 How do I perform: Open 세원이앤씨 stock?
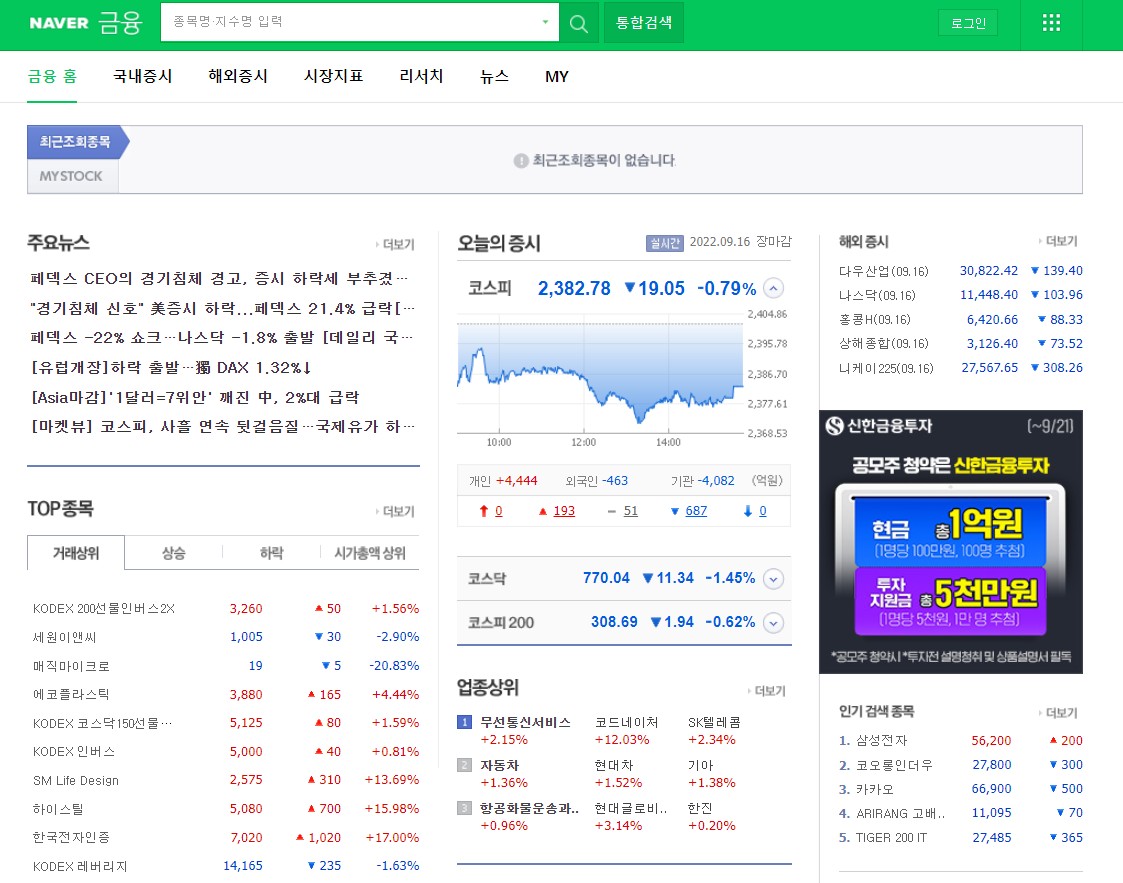pos(64,637)
